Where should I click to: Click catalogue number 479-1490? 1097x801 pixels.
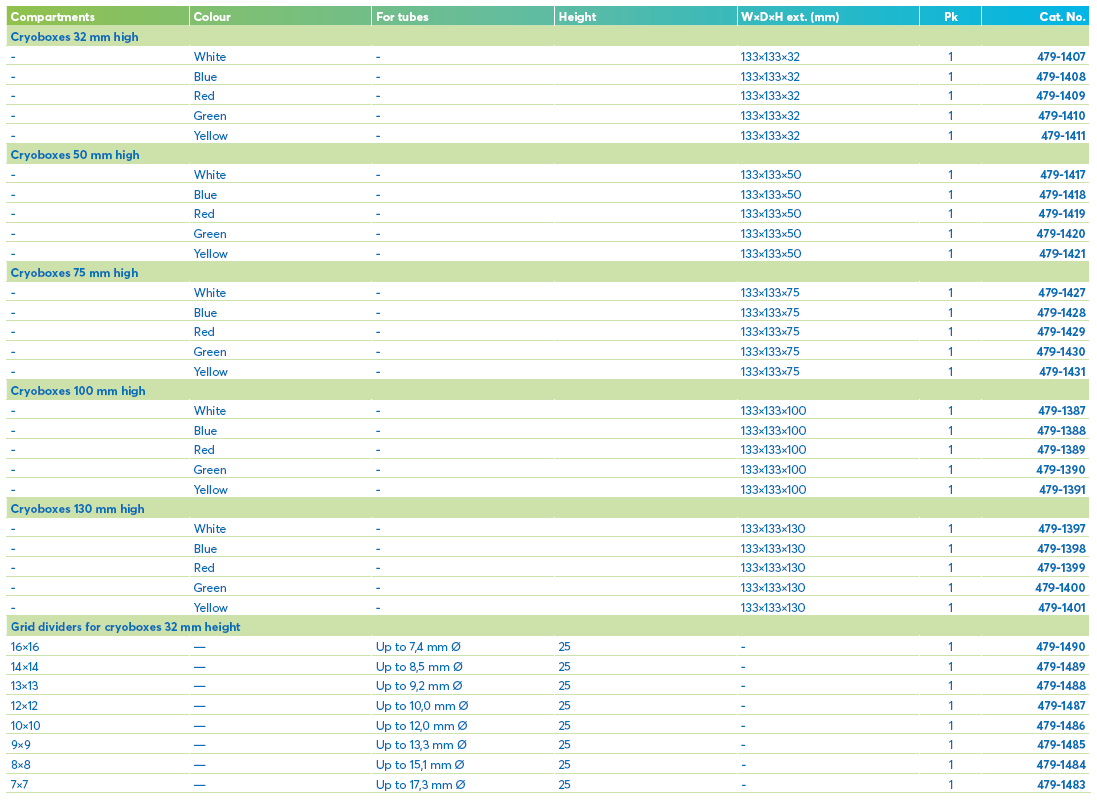tap(1061, 647)
